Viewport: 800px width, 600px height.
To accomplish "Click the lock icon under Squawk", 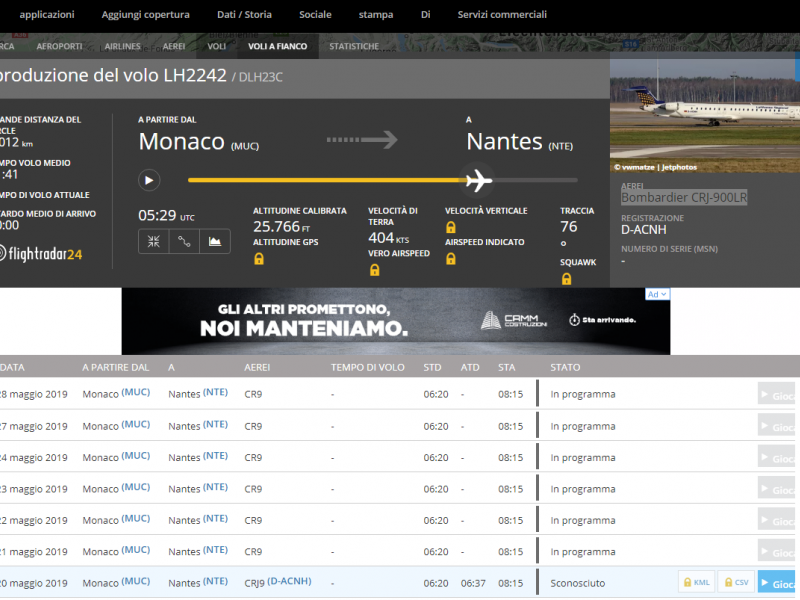I will tap(566, 279).
